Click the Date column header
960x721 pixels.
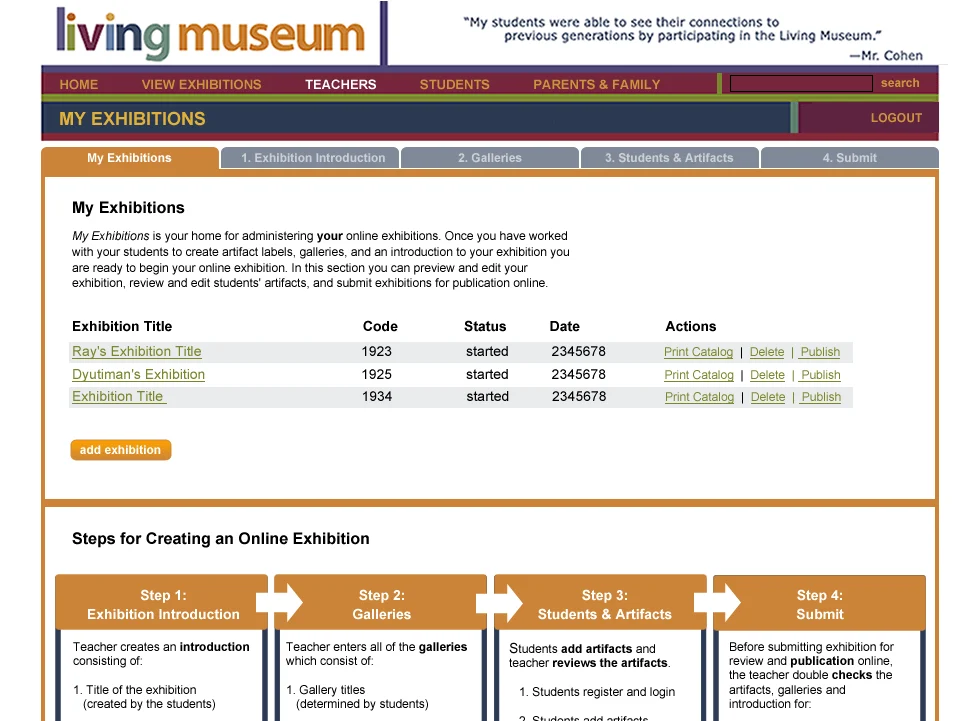coord(564,326)
